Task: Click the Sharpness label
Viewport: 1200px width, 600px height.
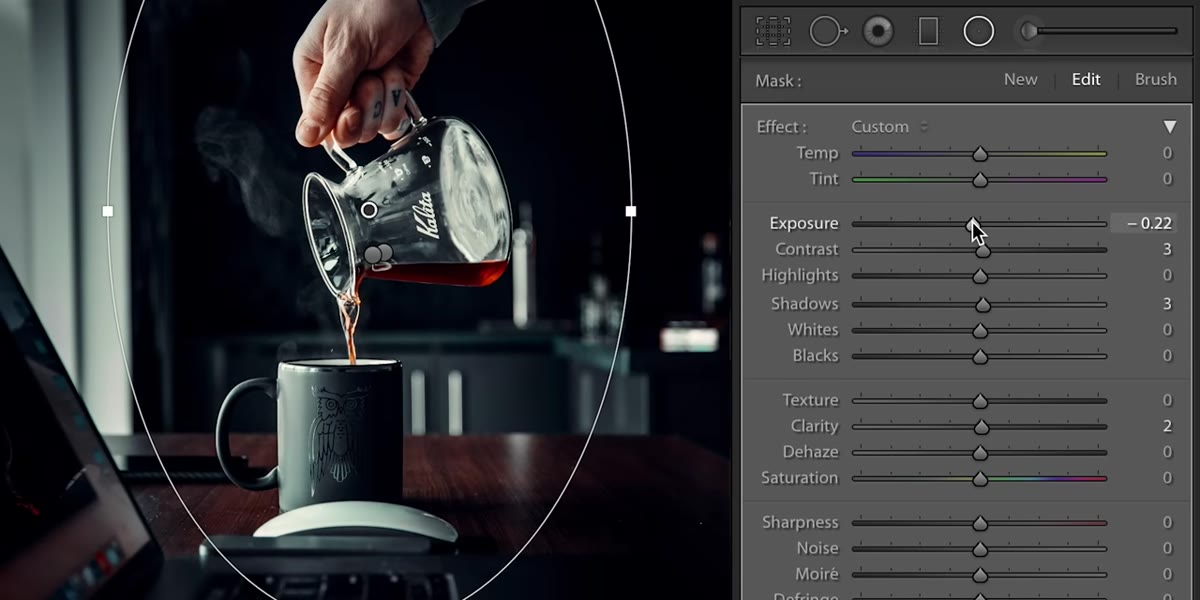Action: pyautogui.click(x=800, y=522)
